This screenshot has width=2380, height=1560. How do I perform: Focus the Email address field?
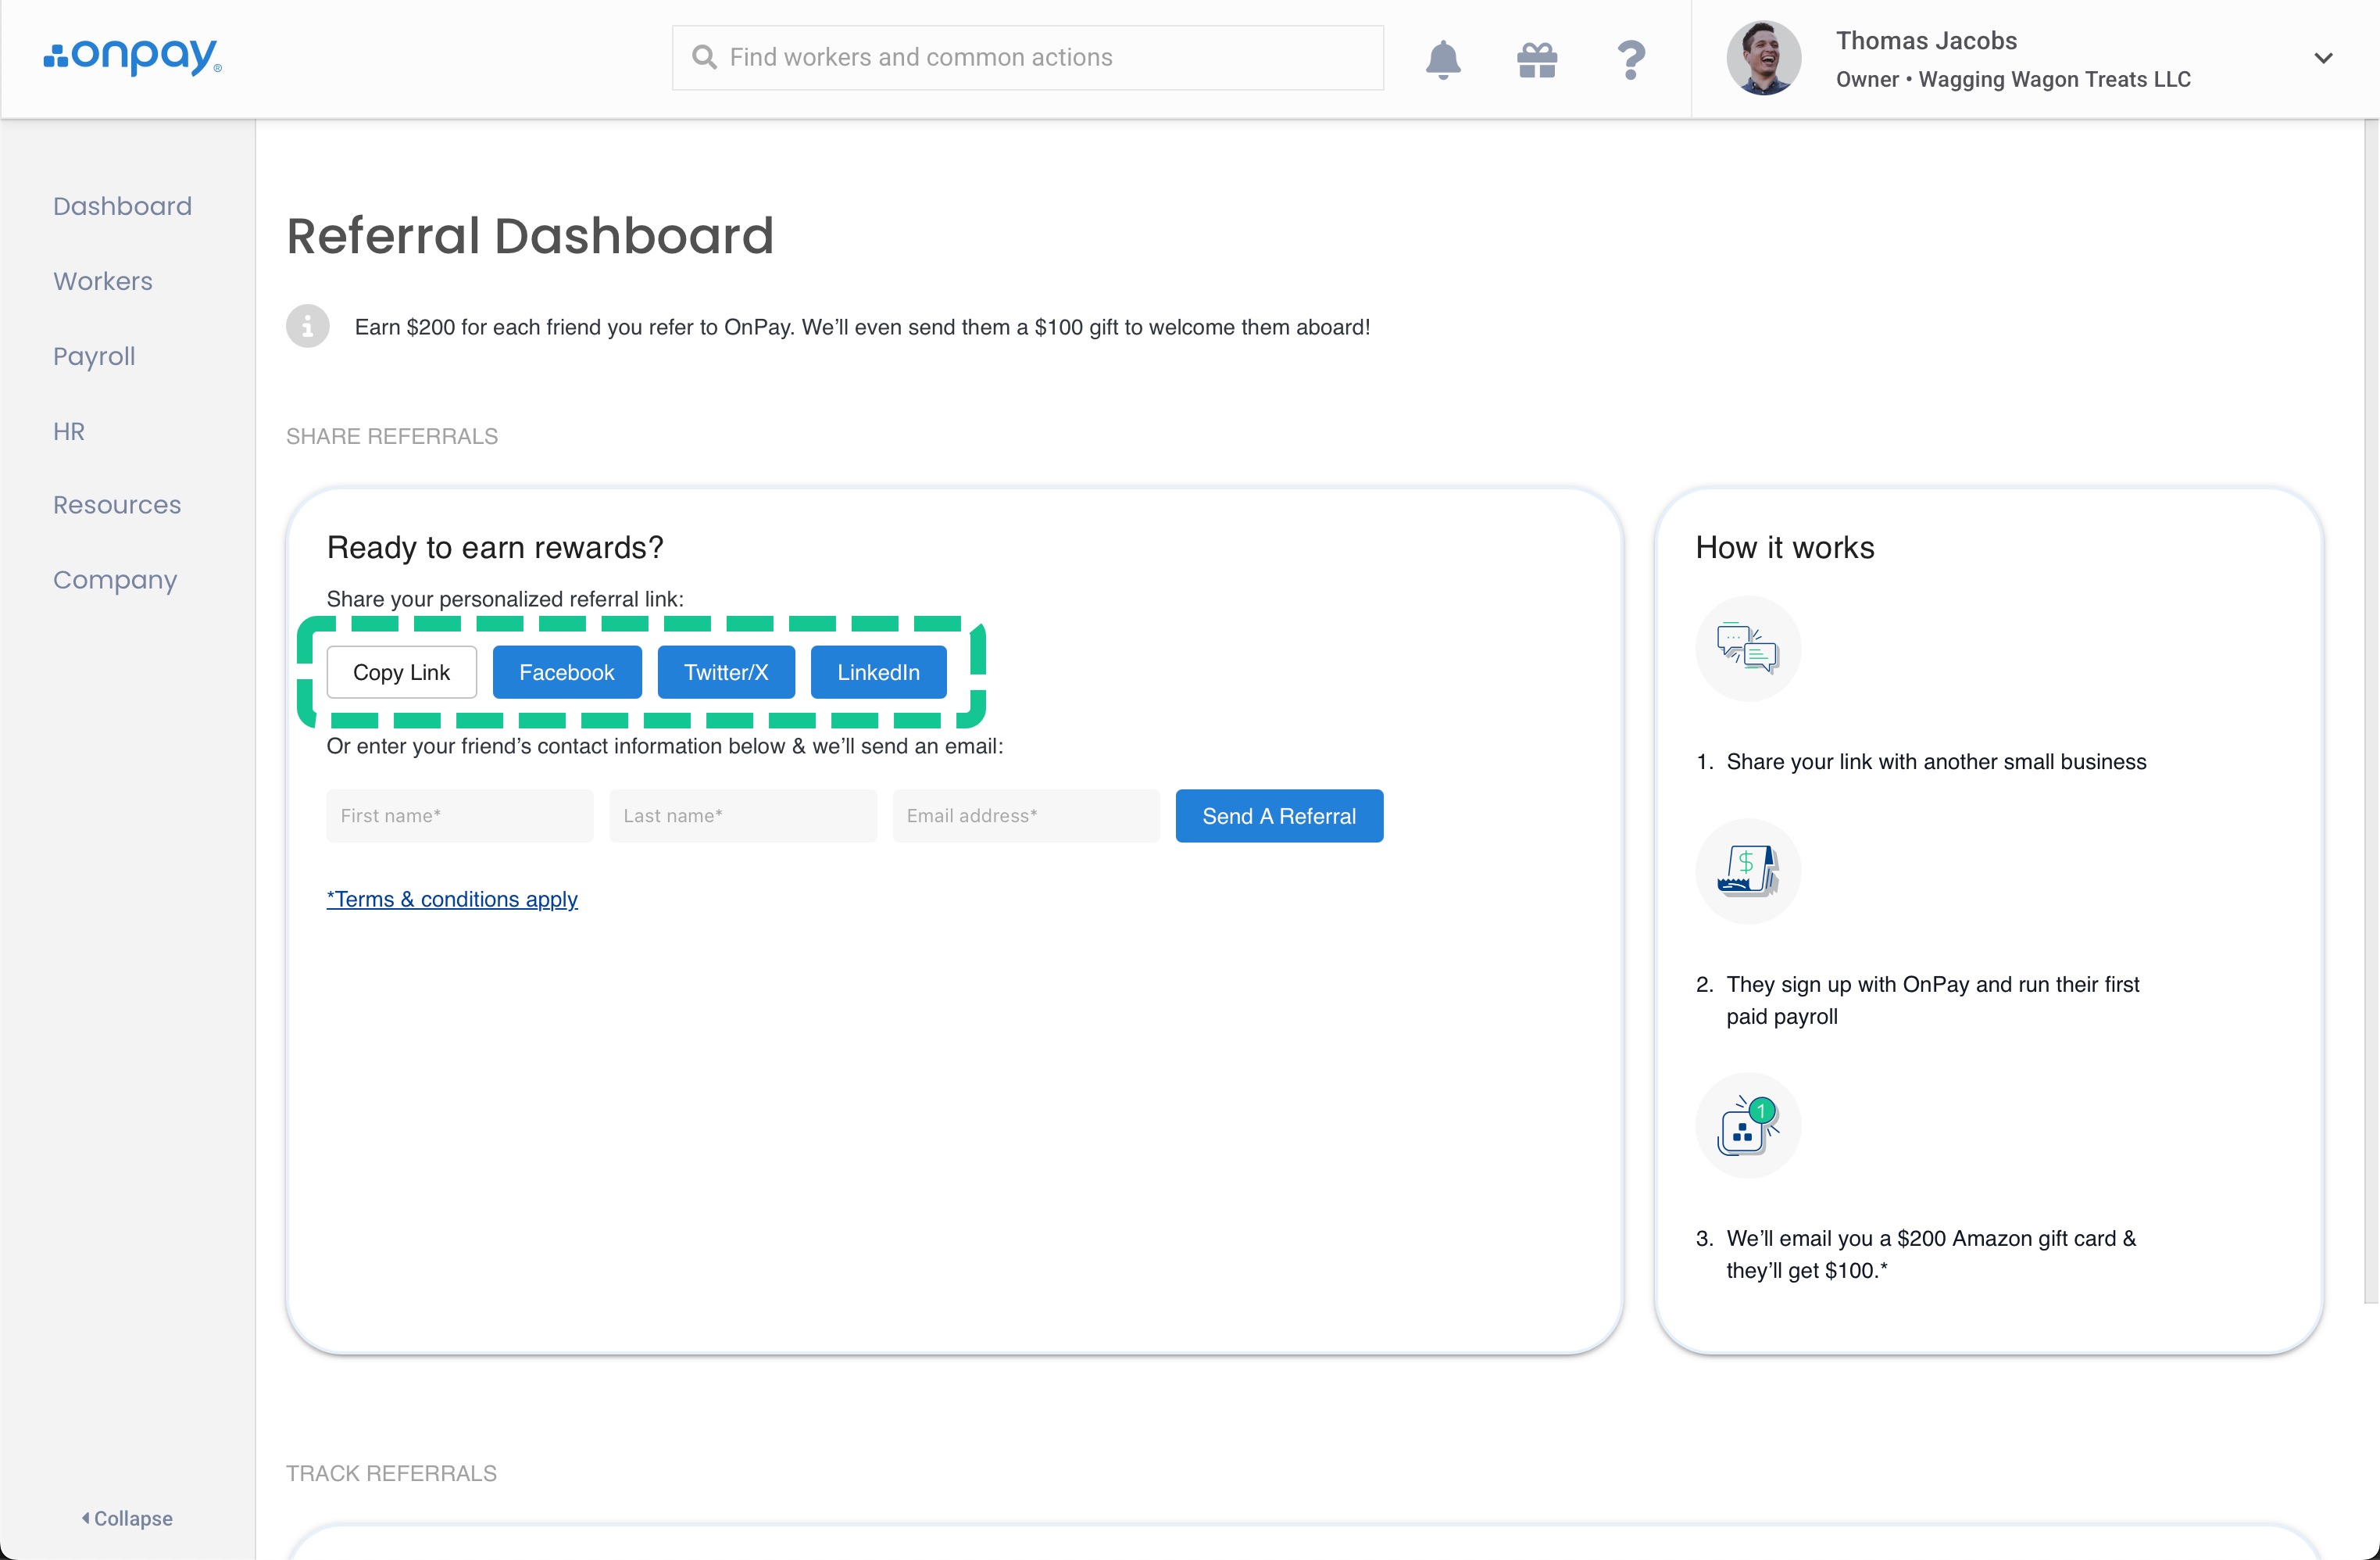(x=1025, y=816)
